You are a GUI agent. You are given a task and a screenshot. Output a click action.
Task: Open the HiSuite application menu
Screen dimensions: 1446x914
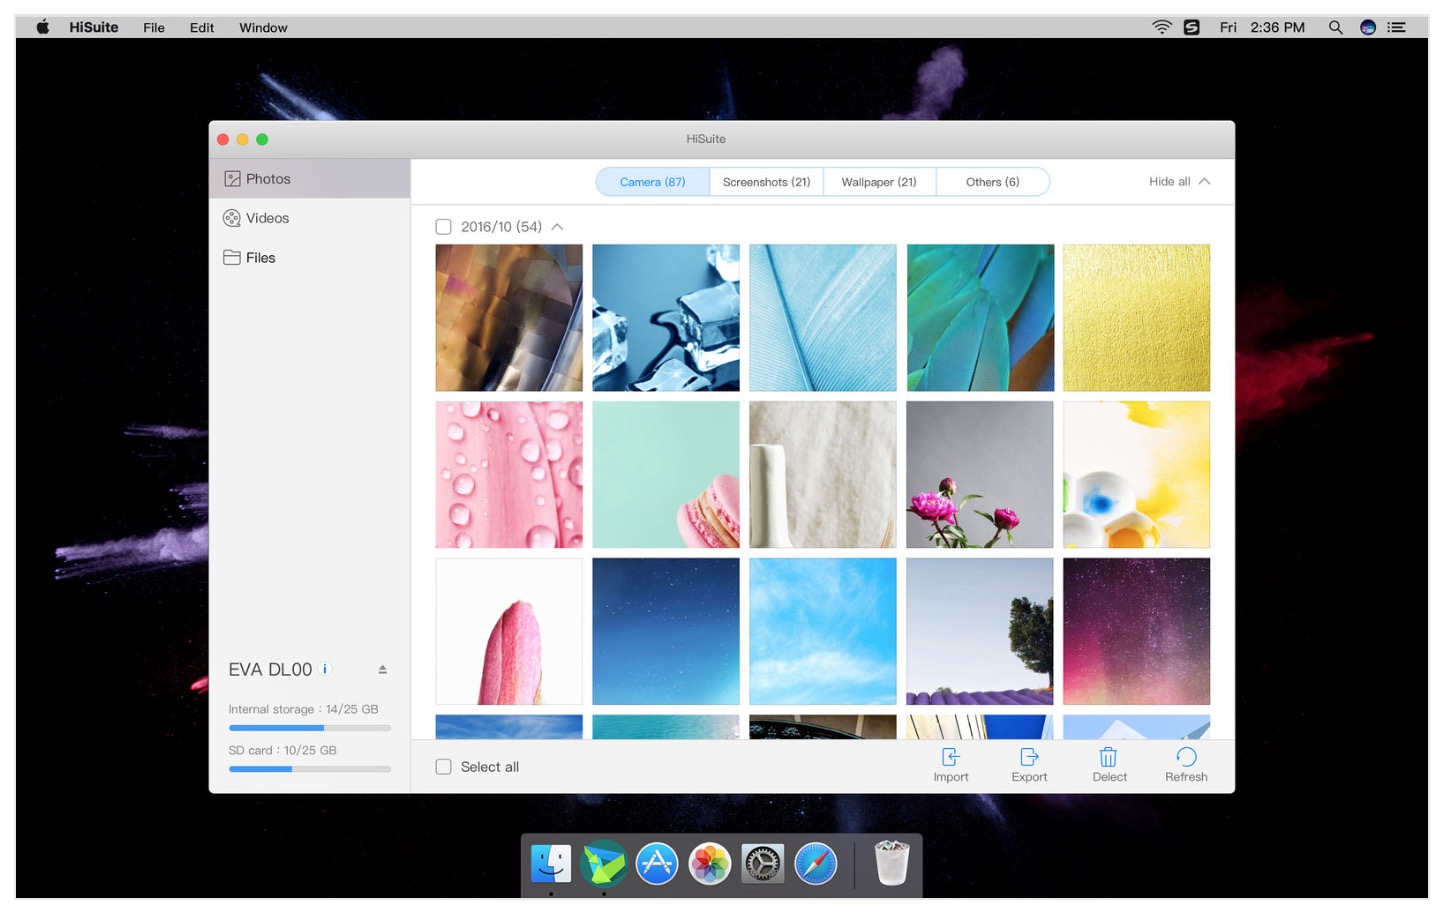tap(94, 27)
